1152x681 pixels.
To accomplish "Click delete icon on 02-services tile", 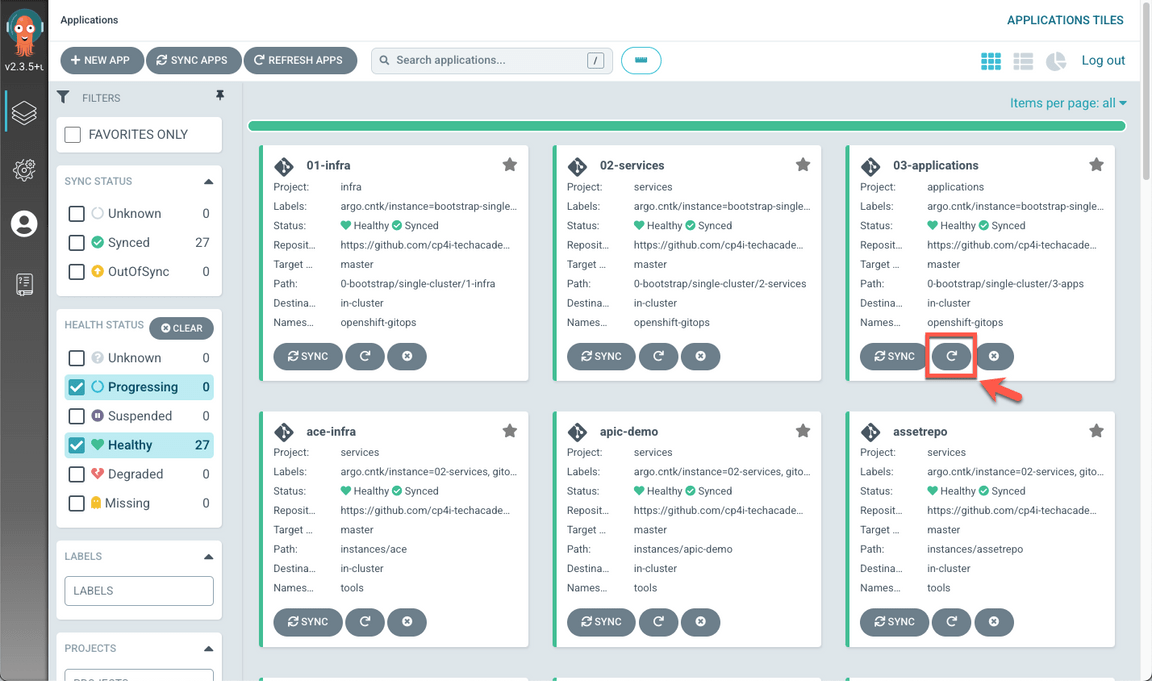I will [x=700, y=356].
